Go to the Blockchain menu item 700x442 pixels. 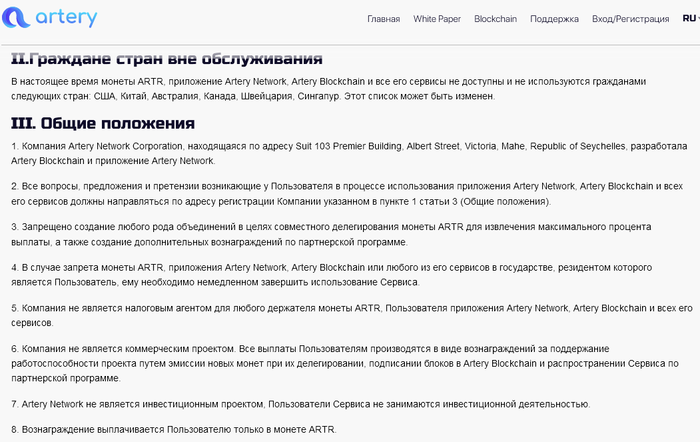[495, 19]
